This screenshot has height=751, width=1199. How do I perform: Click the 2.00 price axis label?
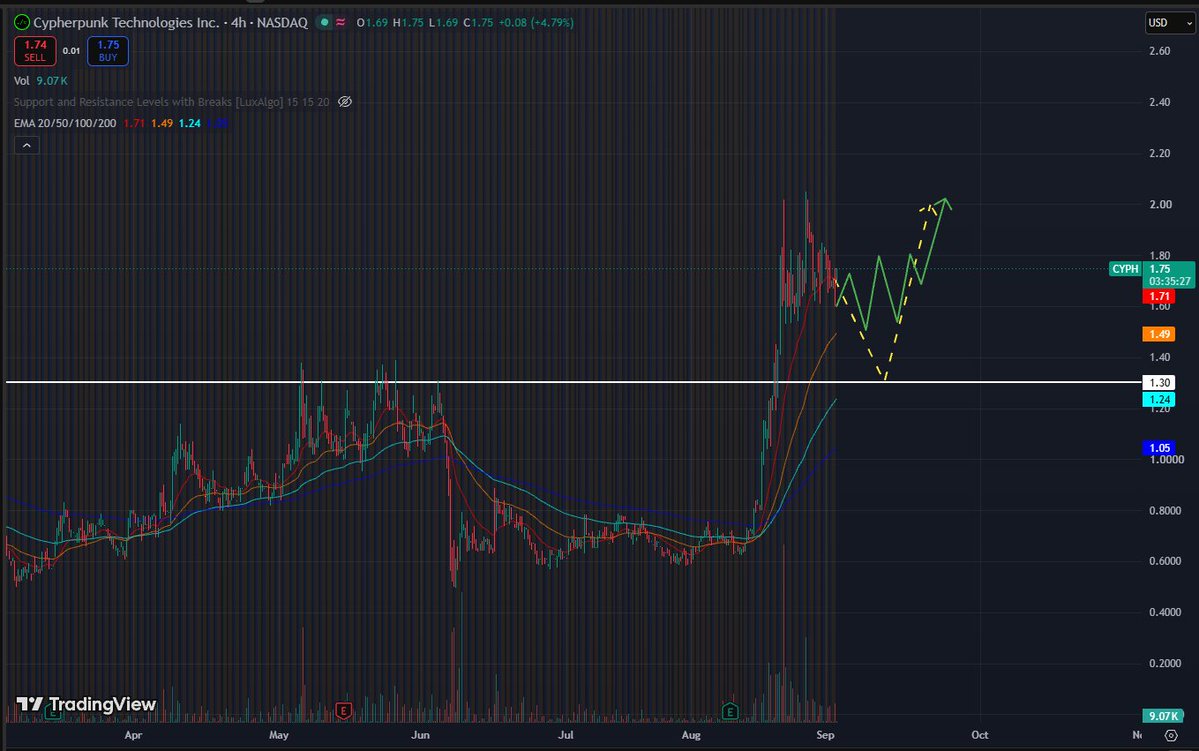(1161, 204)
